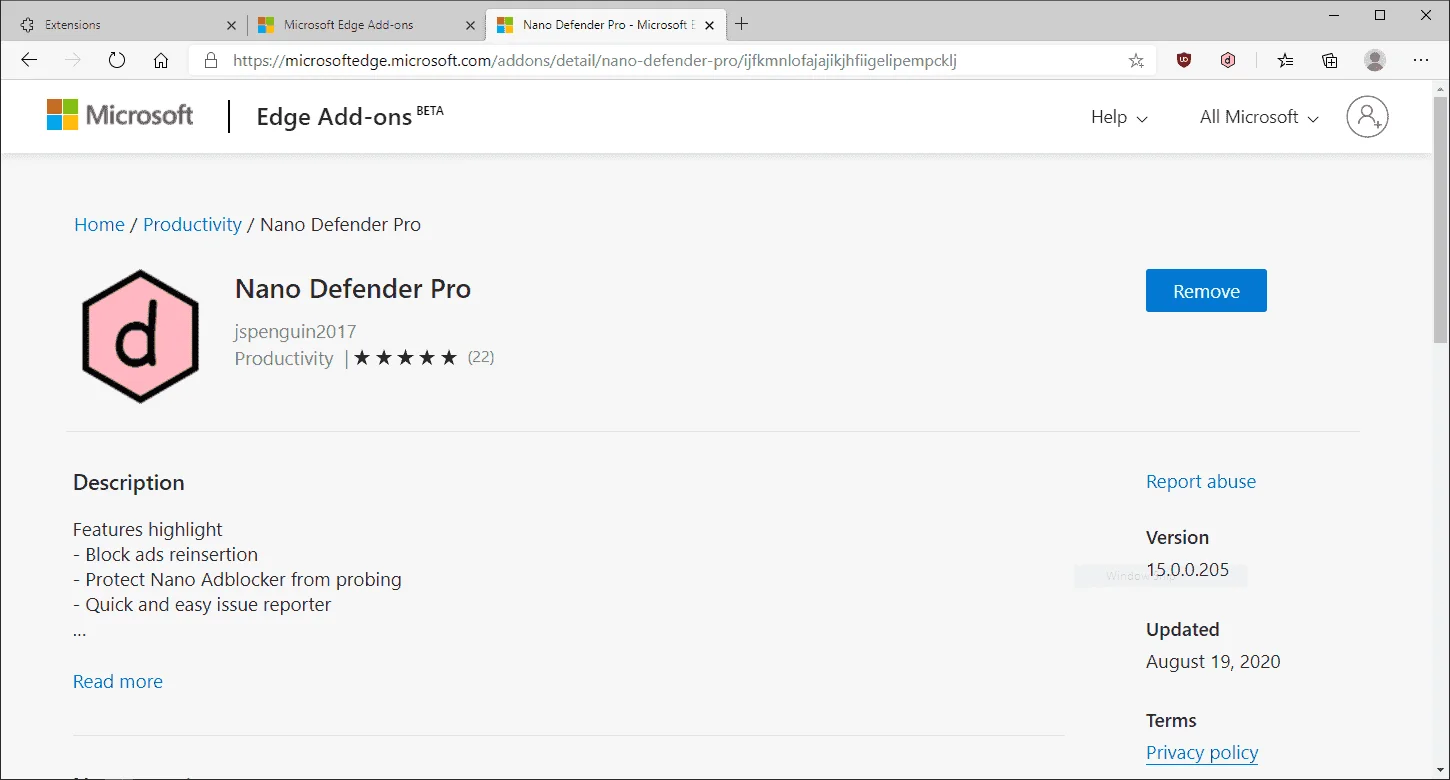The height and width of the screenshot is (780, 1450).
Task: Open the browser home page
Action: click(x=161, y=60)
